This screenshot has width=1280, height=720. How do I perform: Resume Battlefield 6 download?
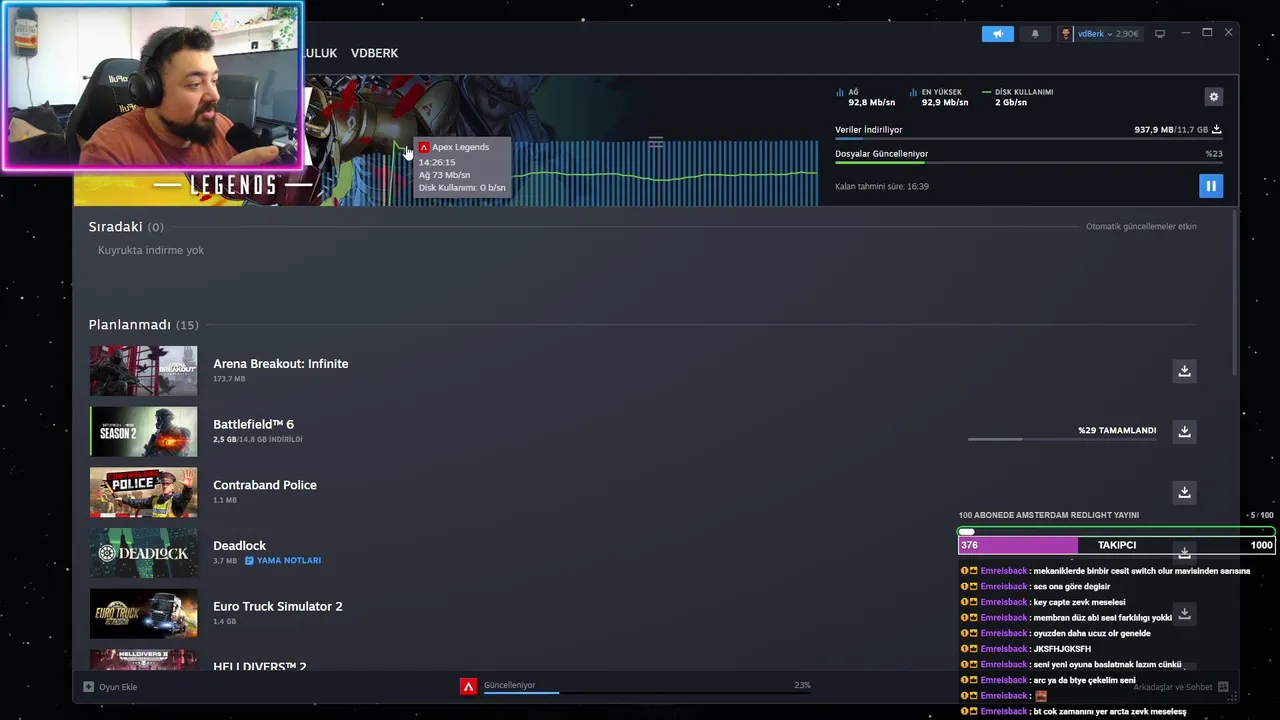point(1184,432)
